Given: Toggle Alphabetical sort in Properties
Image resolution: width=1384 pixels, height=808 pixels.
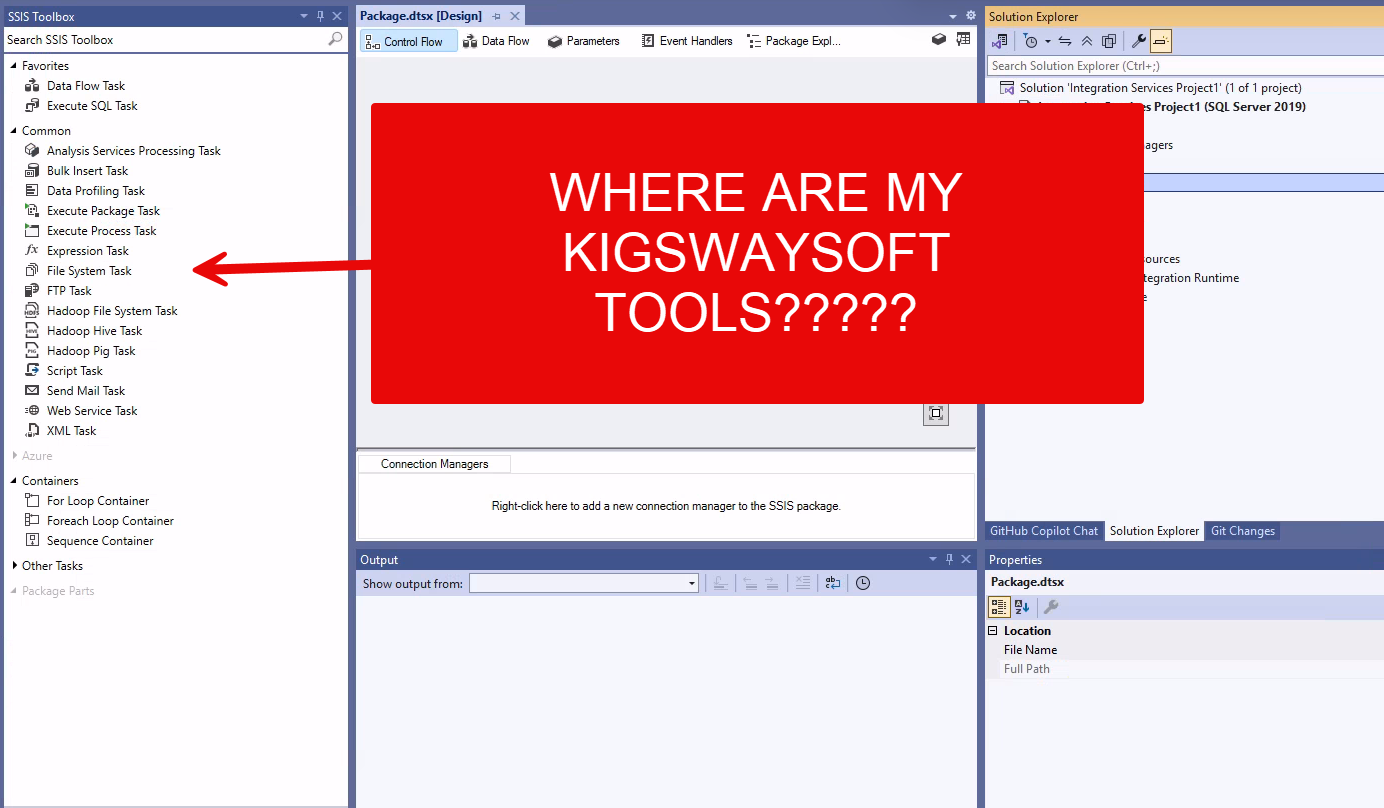Looking at the screenshot, I should click(1022, 607).
